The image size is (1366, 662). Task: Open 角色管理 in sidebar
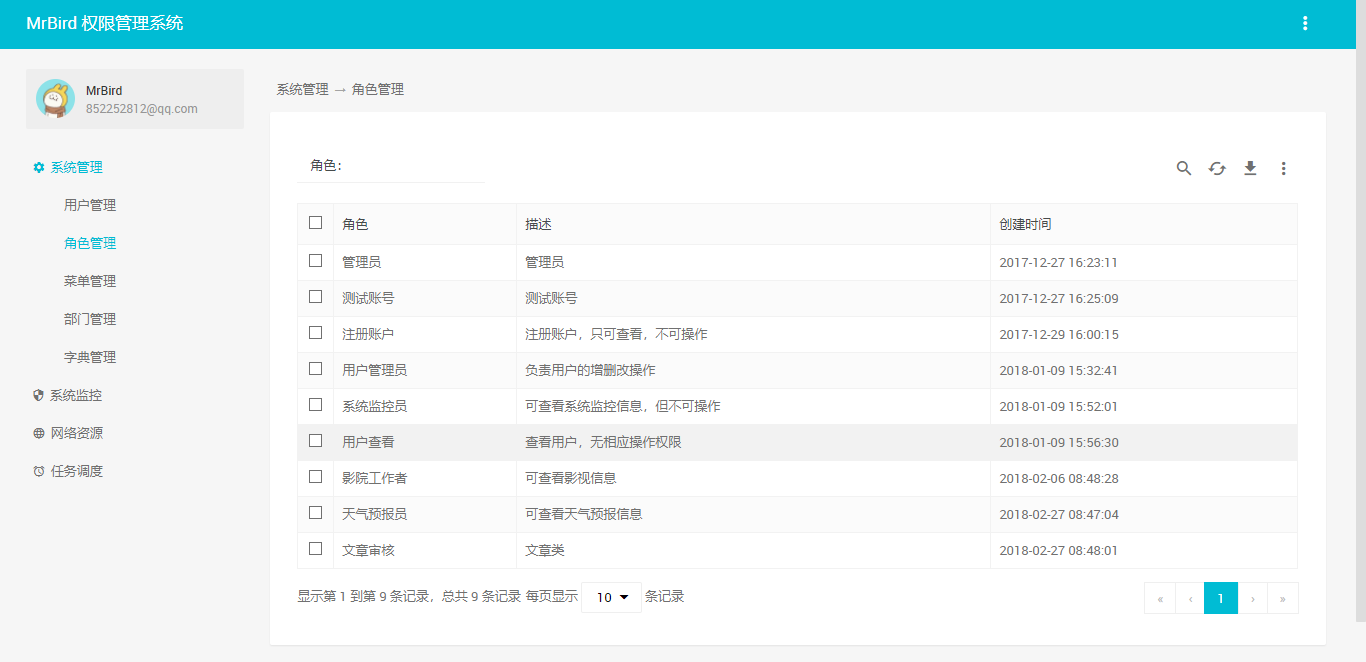click(90, 243)
